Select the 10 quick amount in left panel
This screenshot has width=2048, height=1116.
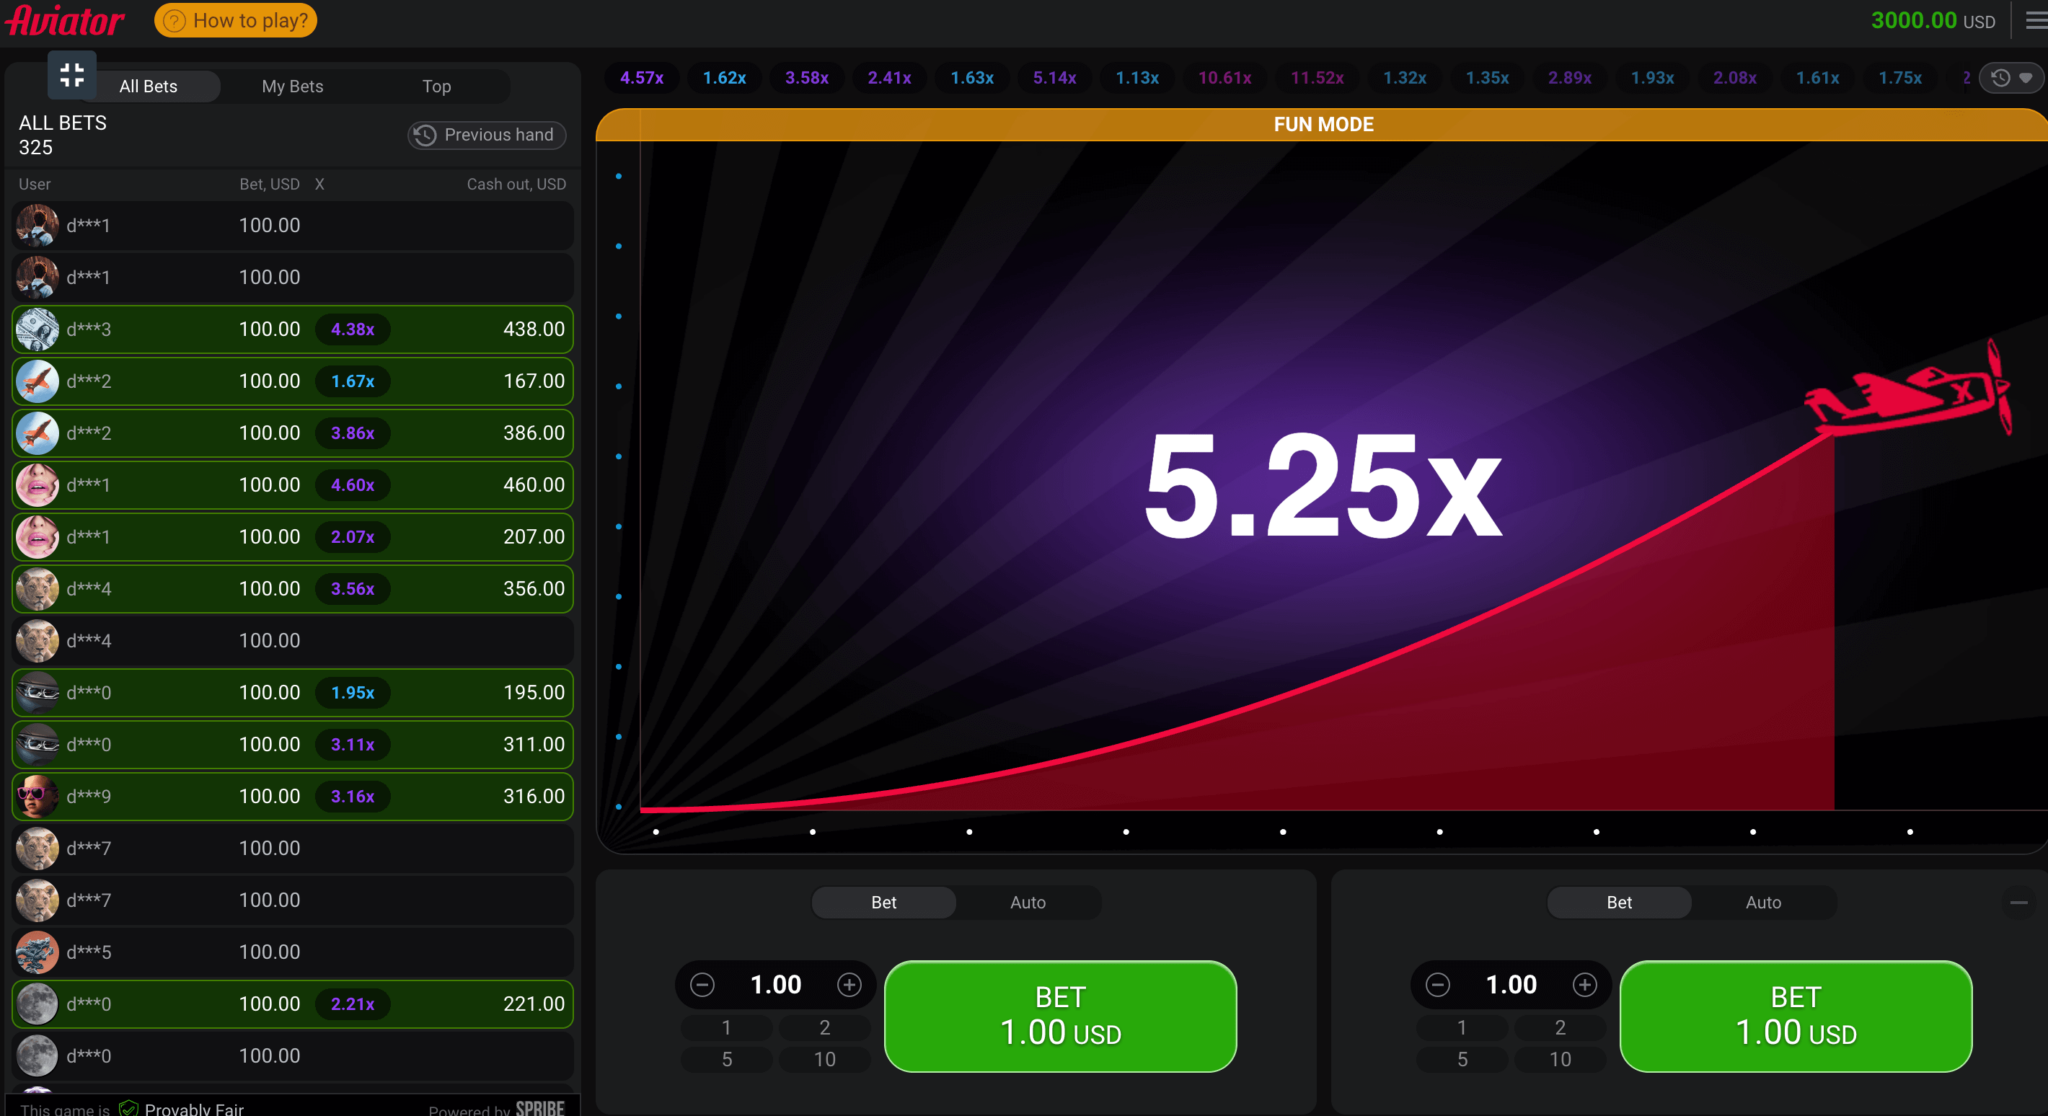(824, 1059)
